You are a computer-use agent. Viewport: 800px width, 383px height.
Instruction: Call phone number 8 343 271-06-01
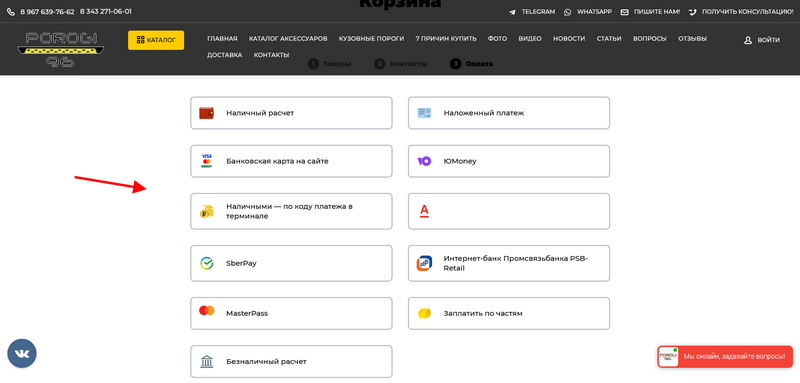click(106, 12)
